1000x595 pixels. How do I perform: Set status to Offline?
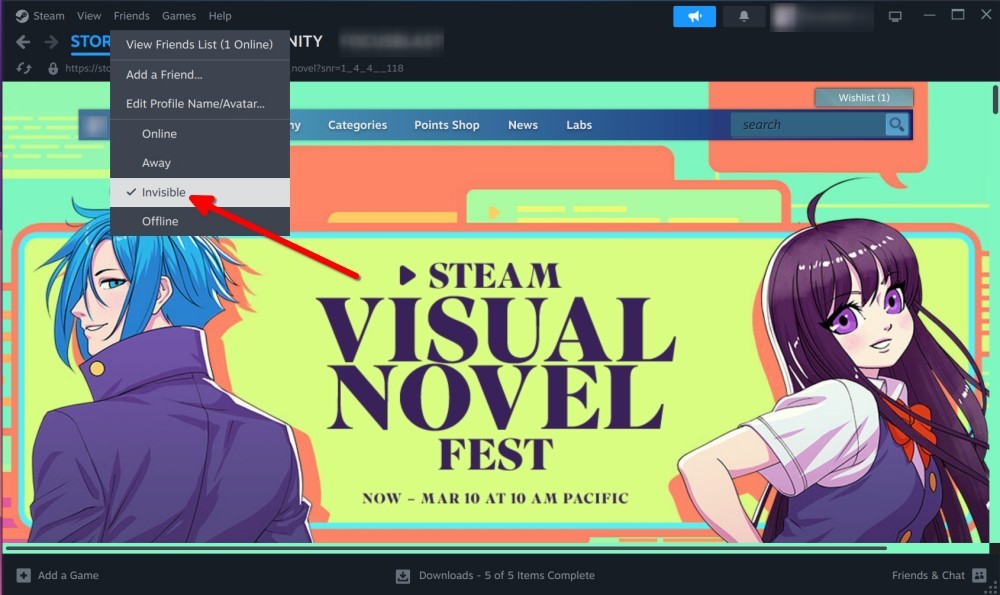200,221
